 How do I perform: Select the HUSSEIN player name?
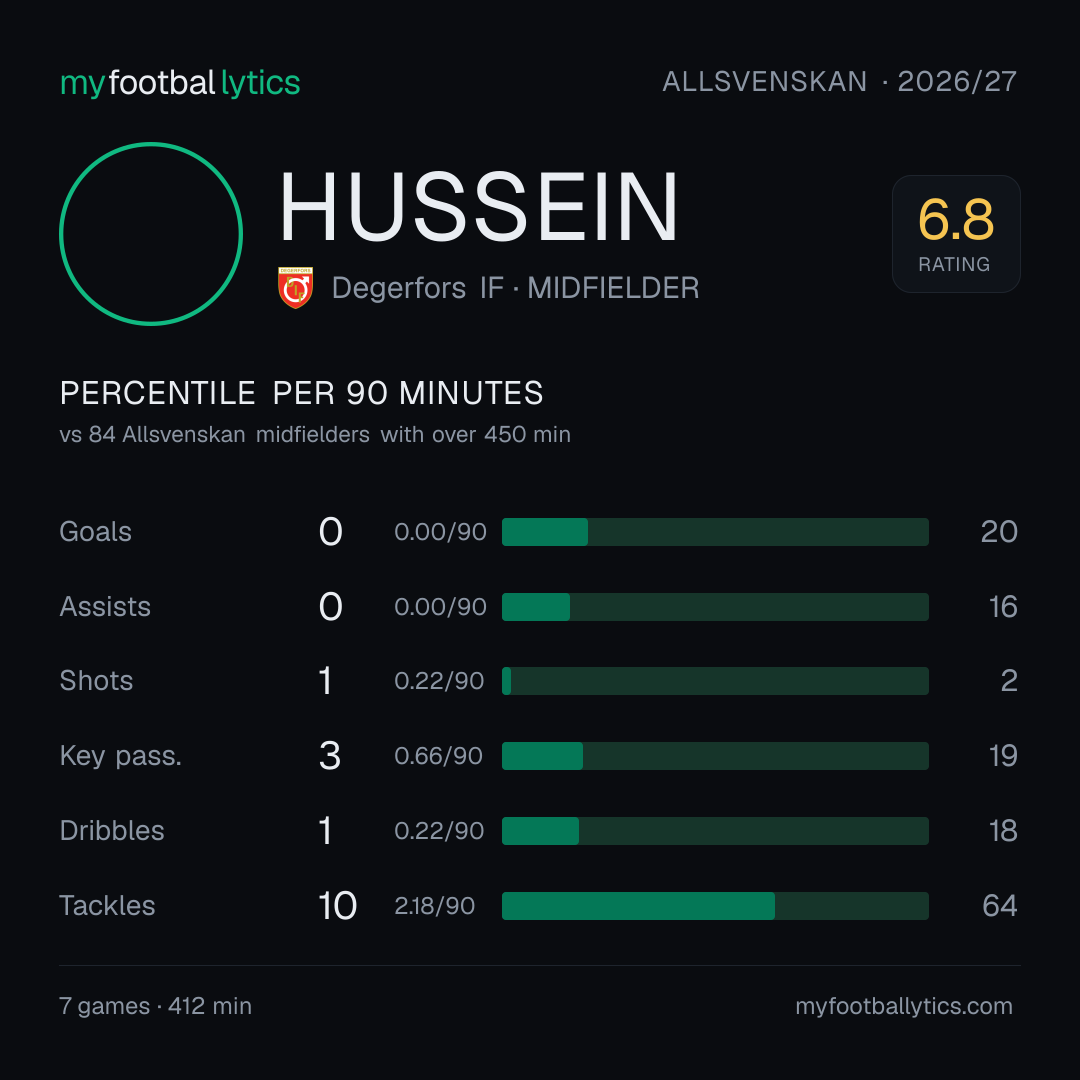(x=479, y=207)
